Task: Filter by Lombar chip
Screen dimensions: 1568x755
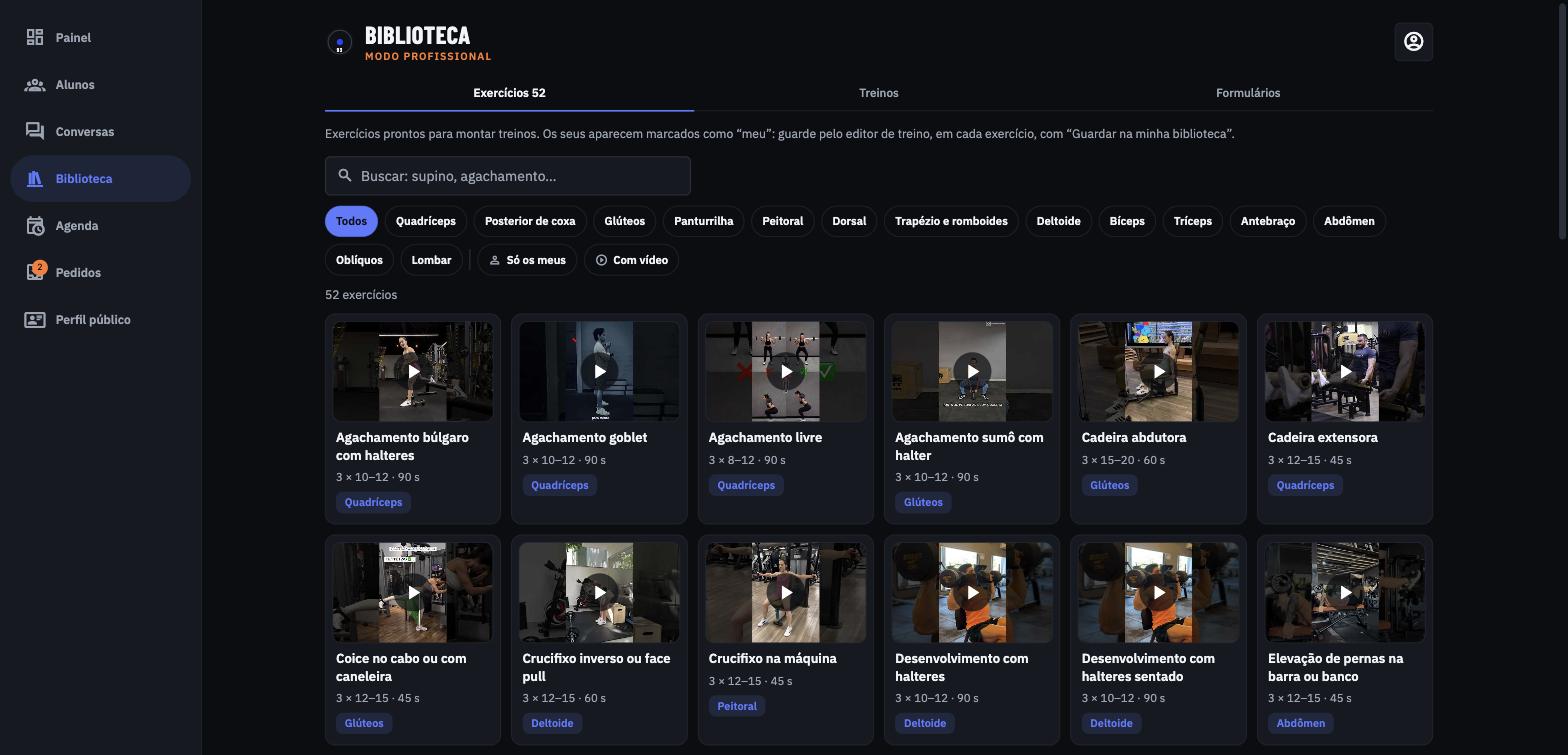Action: (x=431, y=260)
